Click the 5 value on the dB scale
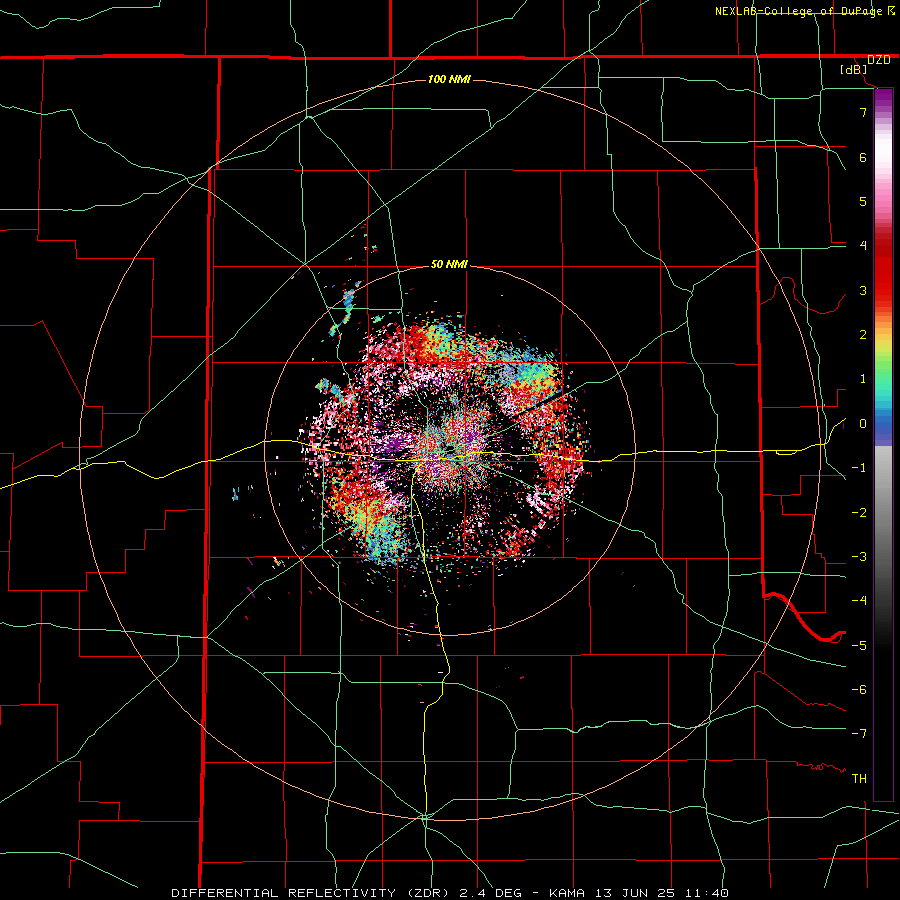This screenshot has height=900, width=900. (x=863, y=201)
